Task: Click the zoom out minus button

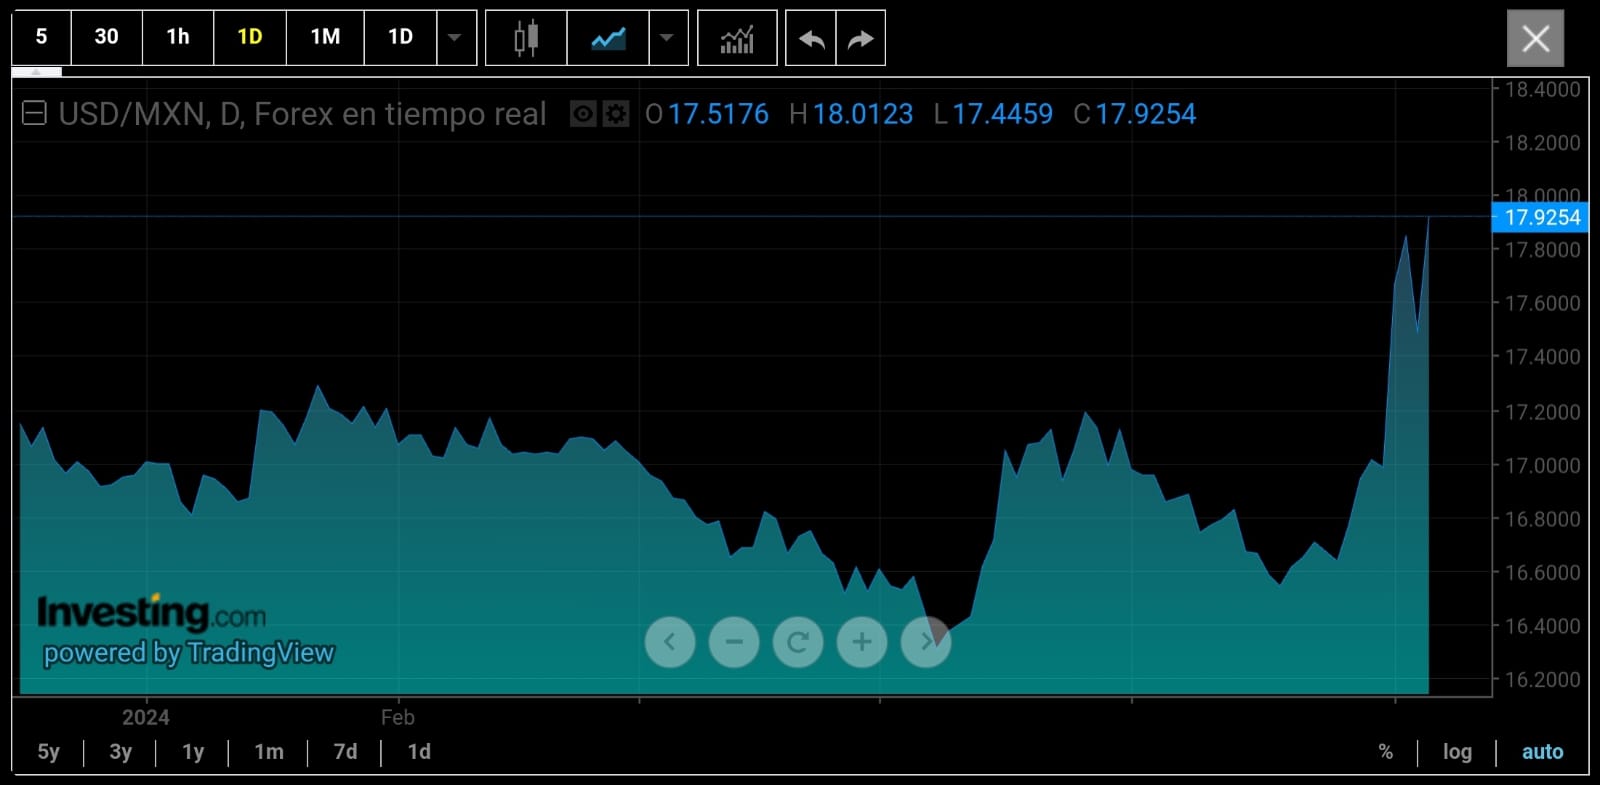Action: (734, 642)
